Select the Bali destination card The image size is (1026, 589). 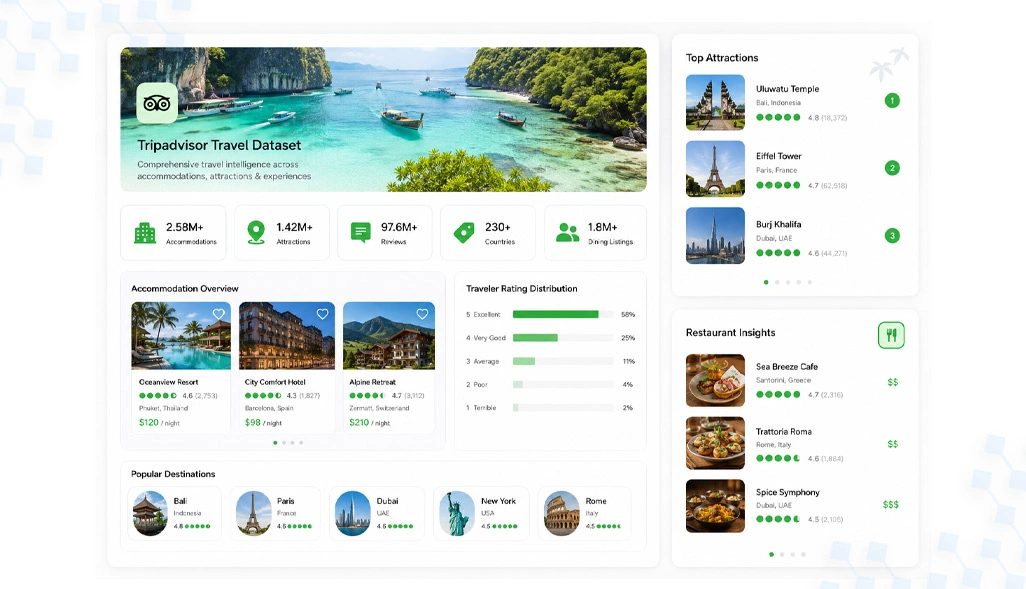pos(174,514)
